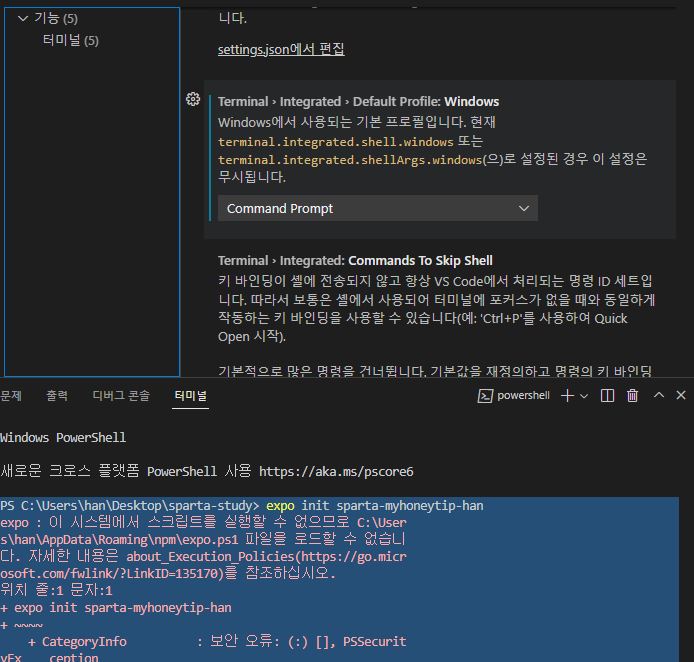Open the gear menu for Default Profile setting
Screen dimensions: 694x662
[x=193, y=99]
